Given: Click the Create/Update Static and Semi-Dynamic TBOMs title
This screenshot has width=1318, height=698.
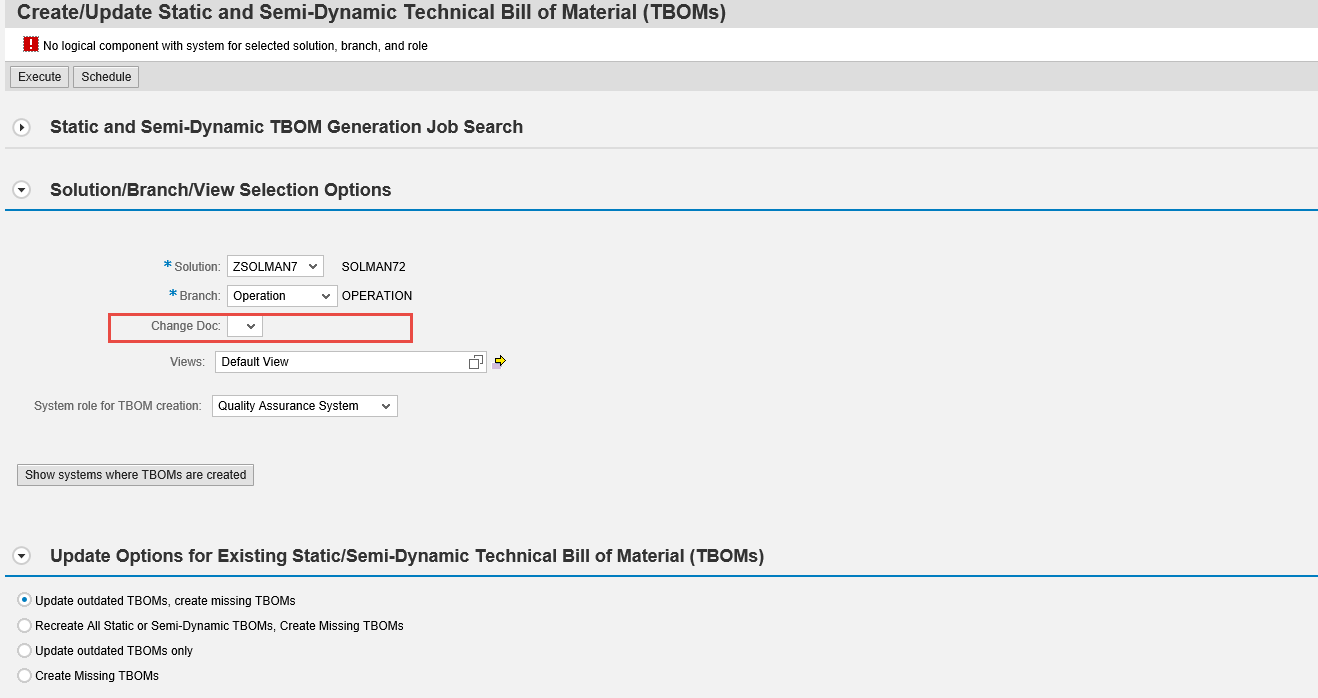Looking at the screenshot, I should click(372, 13).
